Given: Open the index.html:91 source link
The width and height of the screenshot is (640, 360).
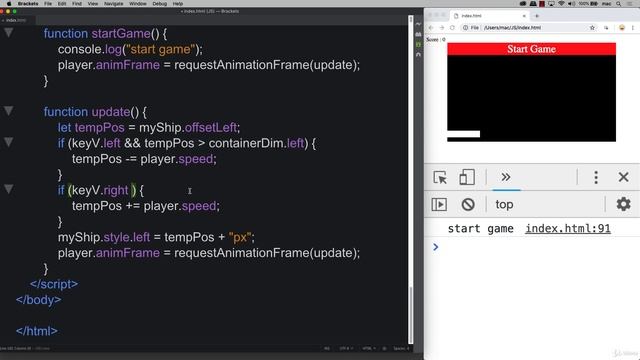Looking at the screenshot, I should pyautogui.click(x=568, y=228).
